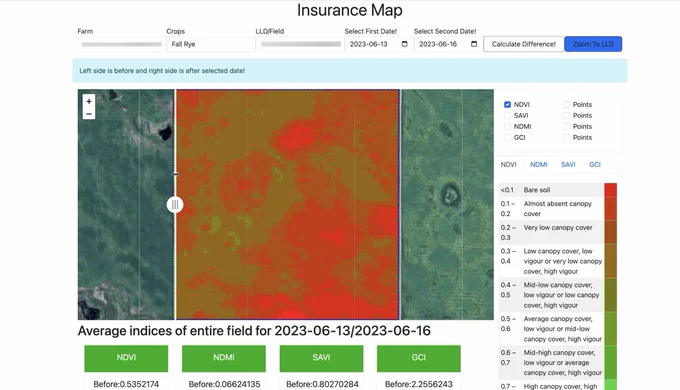Viewport: 680px width, 390px height.
Task: Click first date field 2023-06-13
Action: (x=379, y=44)
